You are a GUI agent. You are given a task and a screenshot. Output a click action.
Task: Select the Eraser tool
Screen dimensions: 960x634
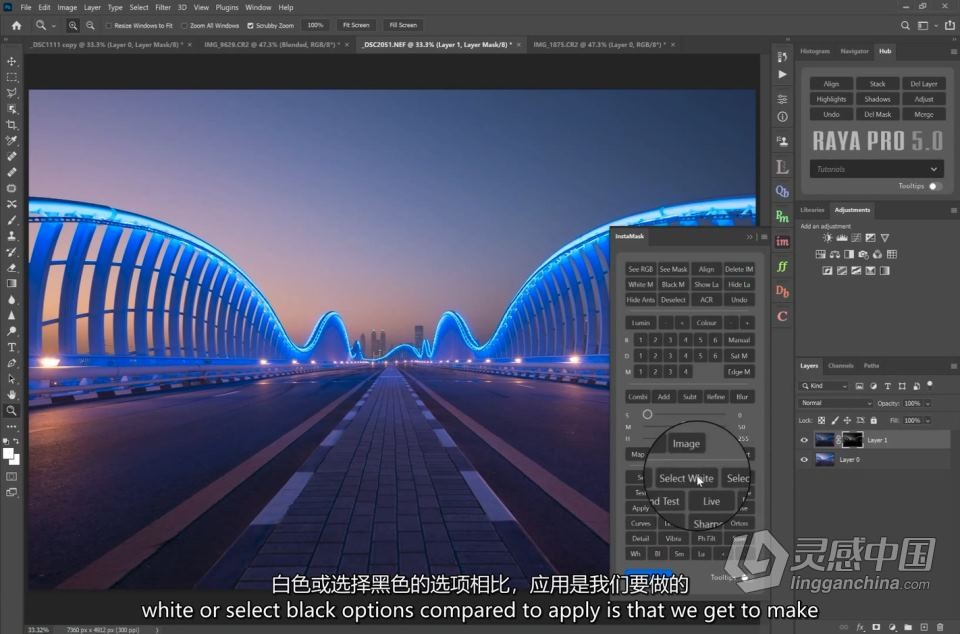click(x=12, y=268)
